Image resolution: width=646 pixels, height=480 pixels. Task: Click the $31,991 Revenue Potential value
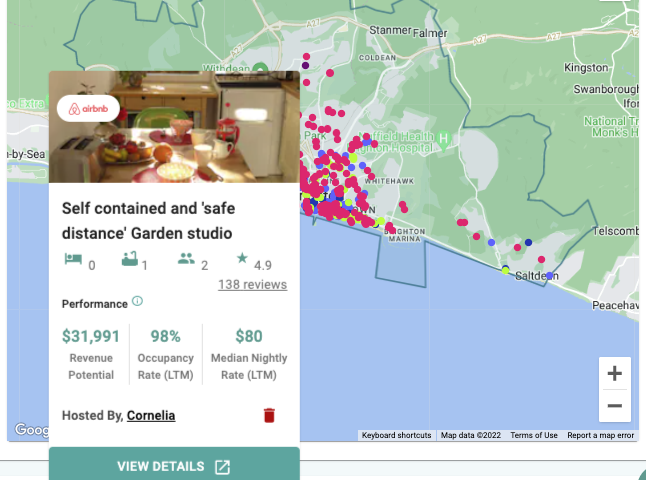click(x=91, y=336)
